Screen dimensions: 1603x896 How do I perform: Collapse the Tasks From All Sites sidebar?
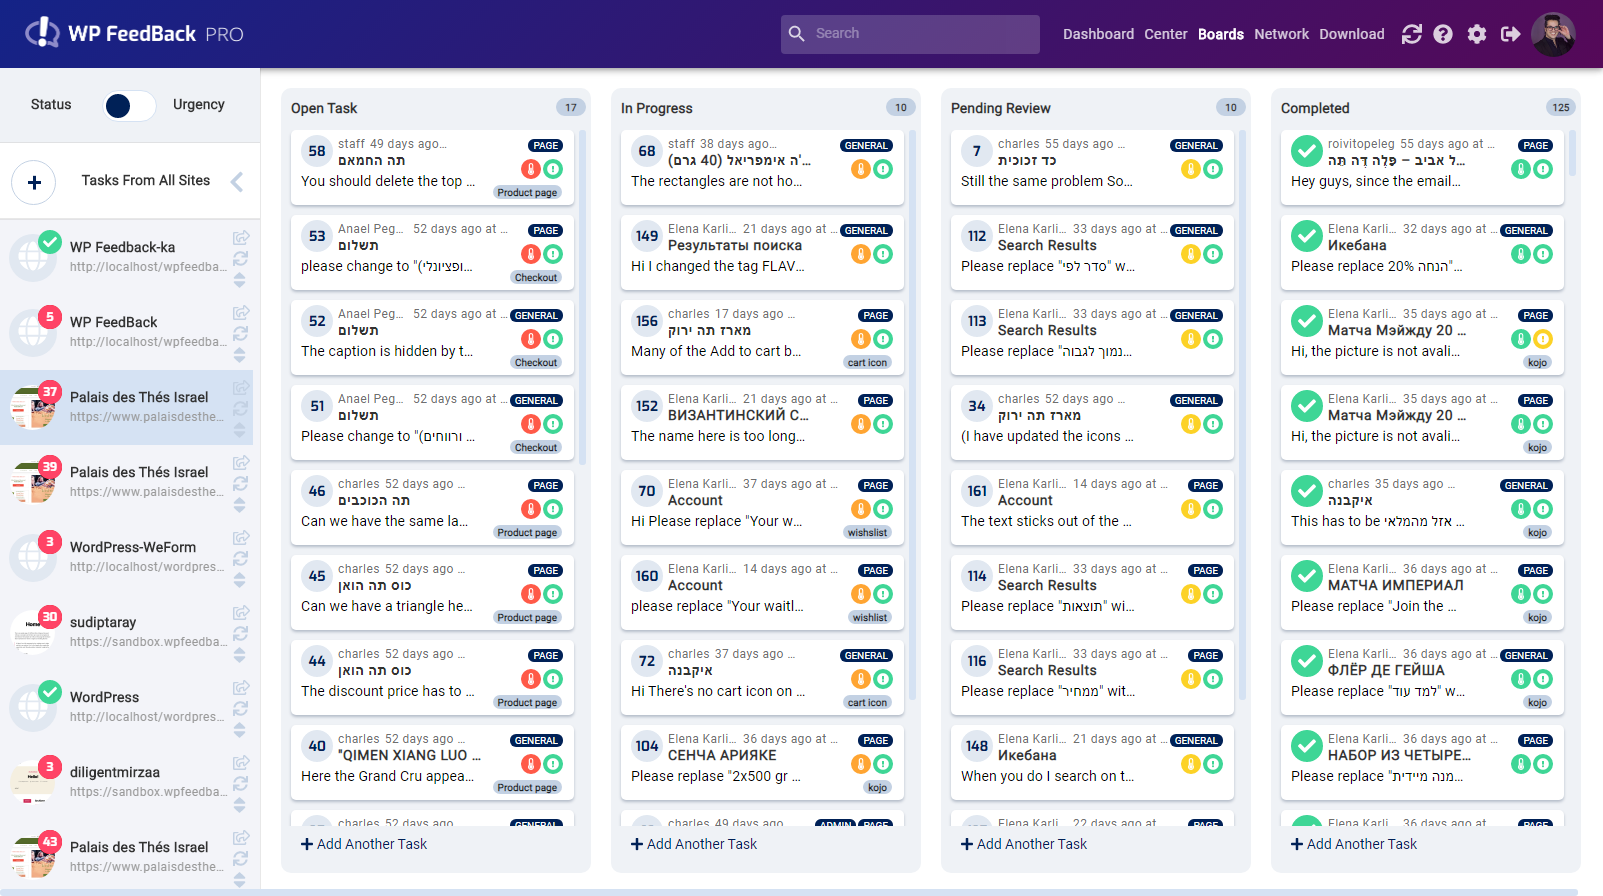[x=237, y=181]
